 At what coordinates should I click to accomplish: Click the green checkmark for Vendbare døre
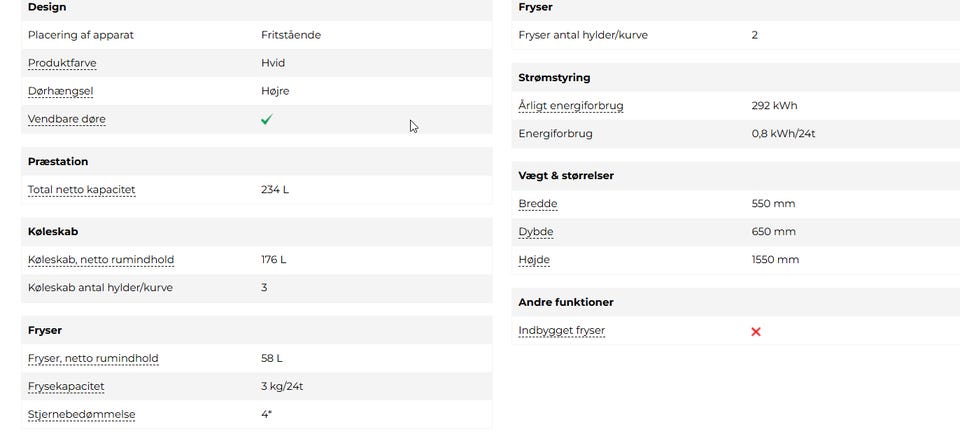pyautogui.click(x=267, y=119)
